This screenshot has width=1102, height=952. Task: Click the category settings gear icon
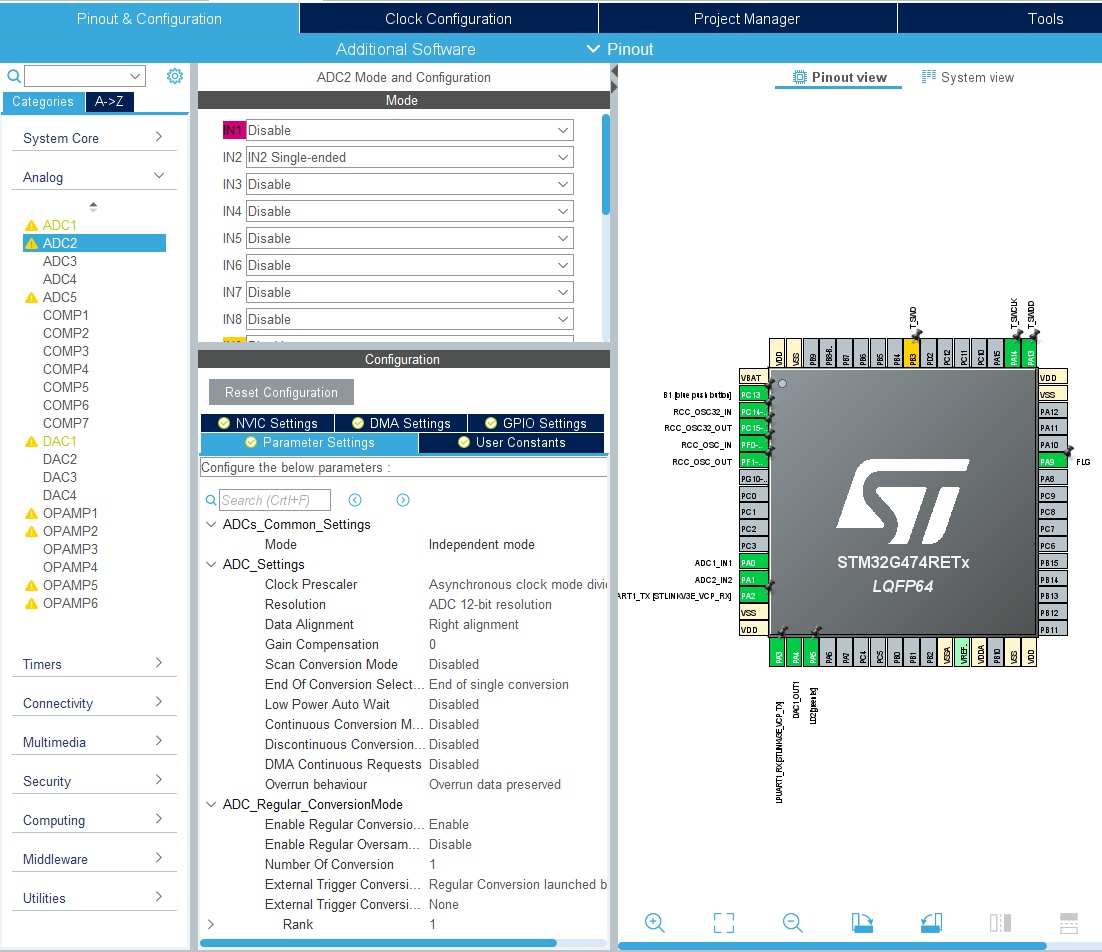click(x=174, y=76)
